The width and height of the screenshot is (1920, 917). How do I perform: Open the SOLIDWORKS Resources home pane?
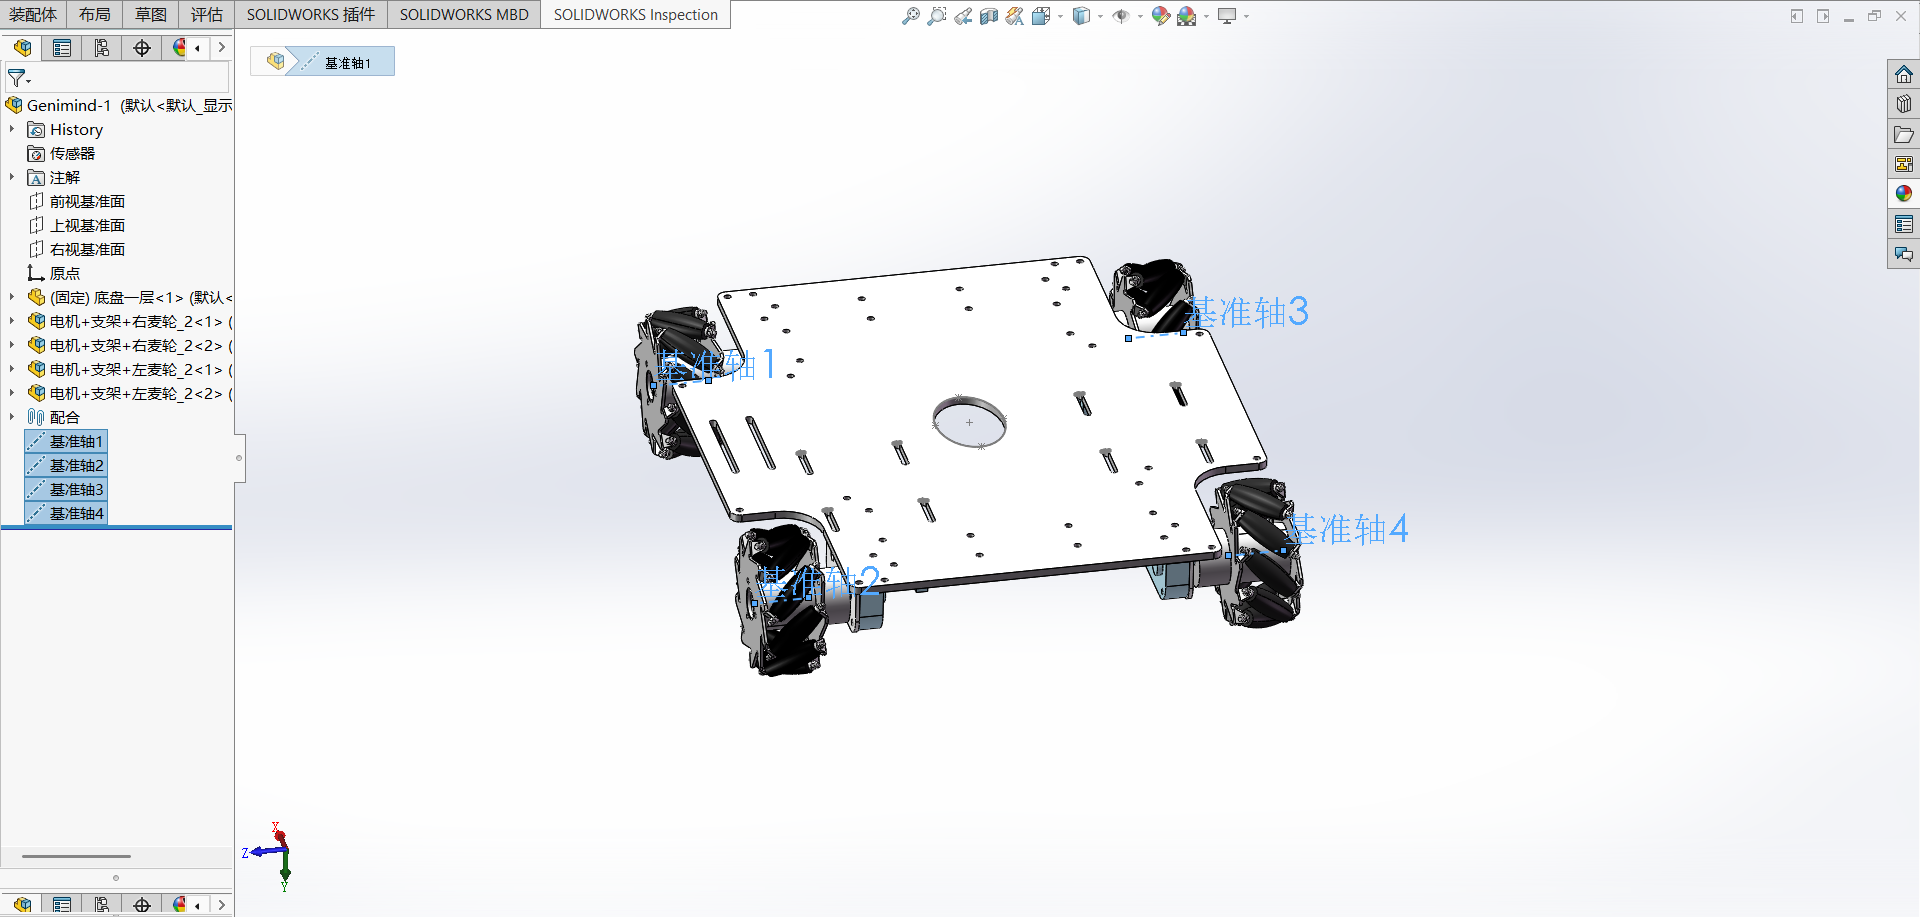(1903, 75)
